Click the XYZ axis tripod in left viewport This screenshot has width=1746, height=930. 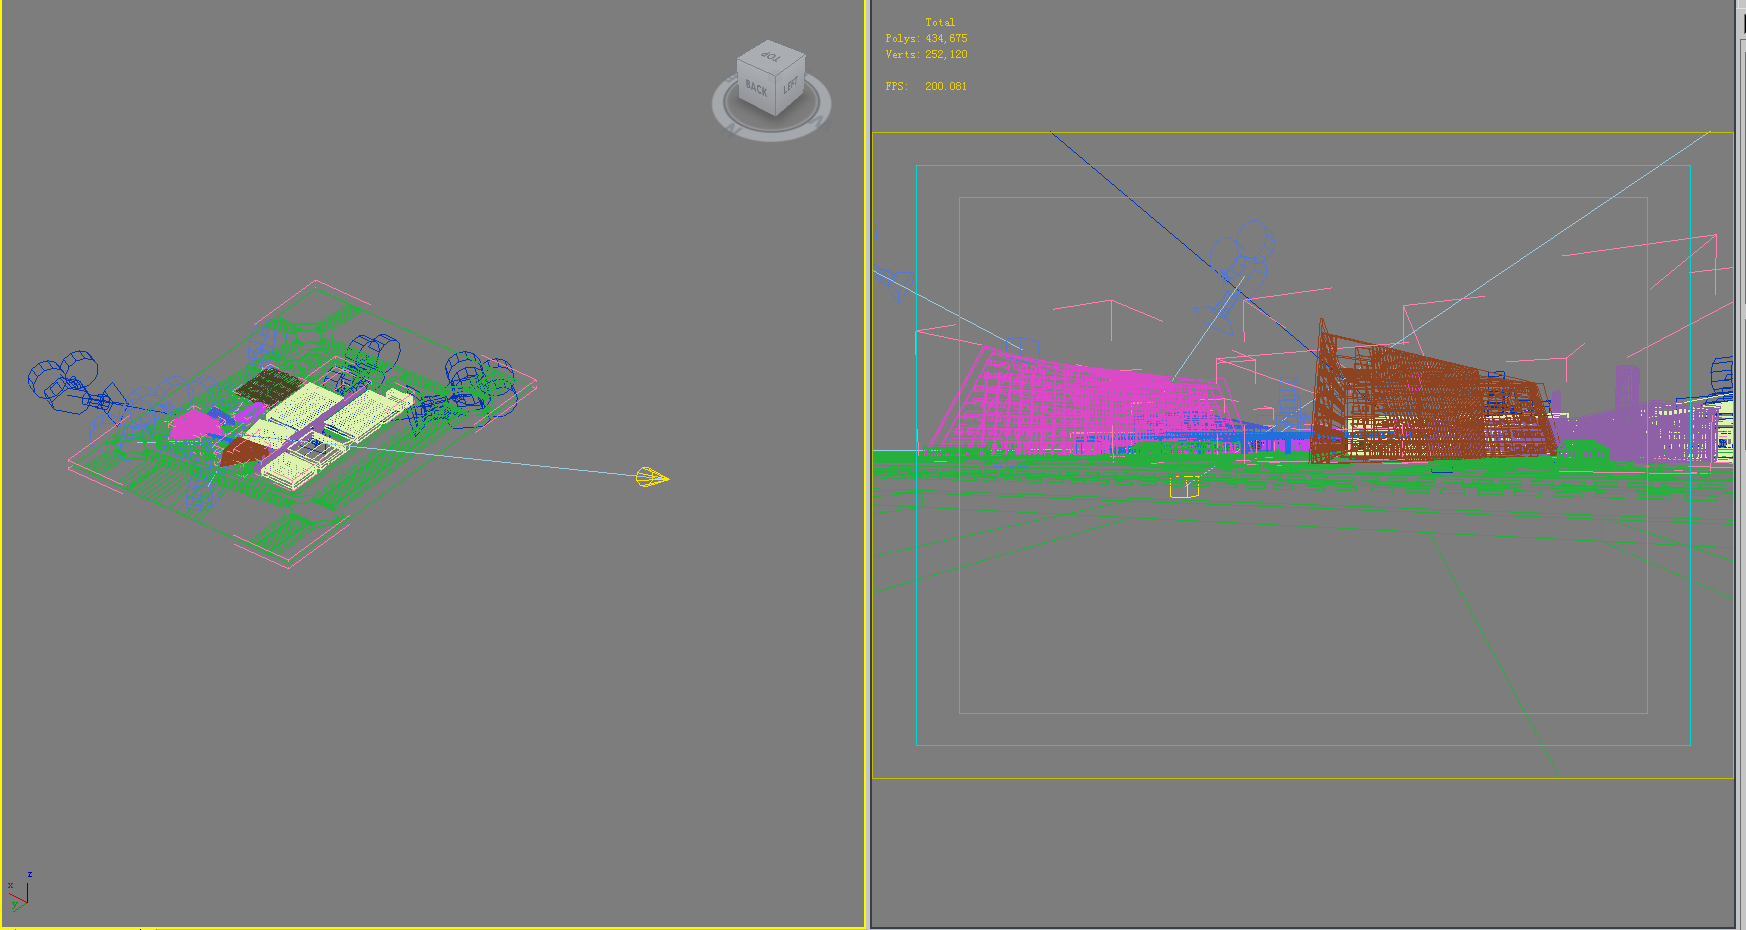19,891
